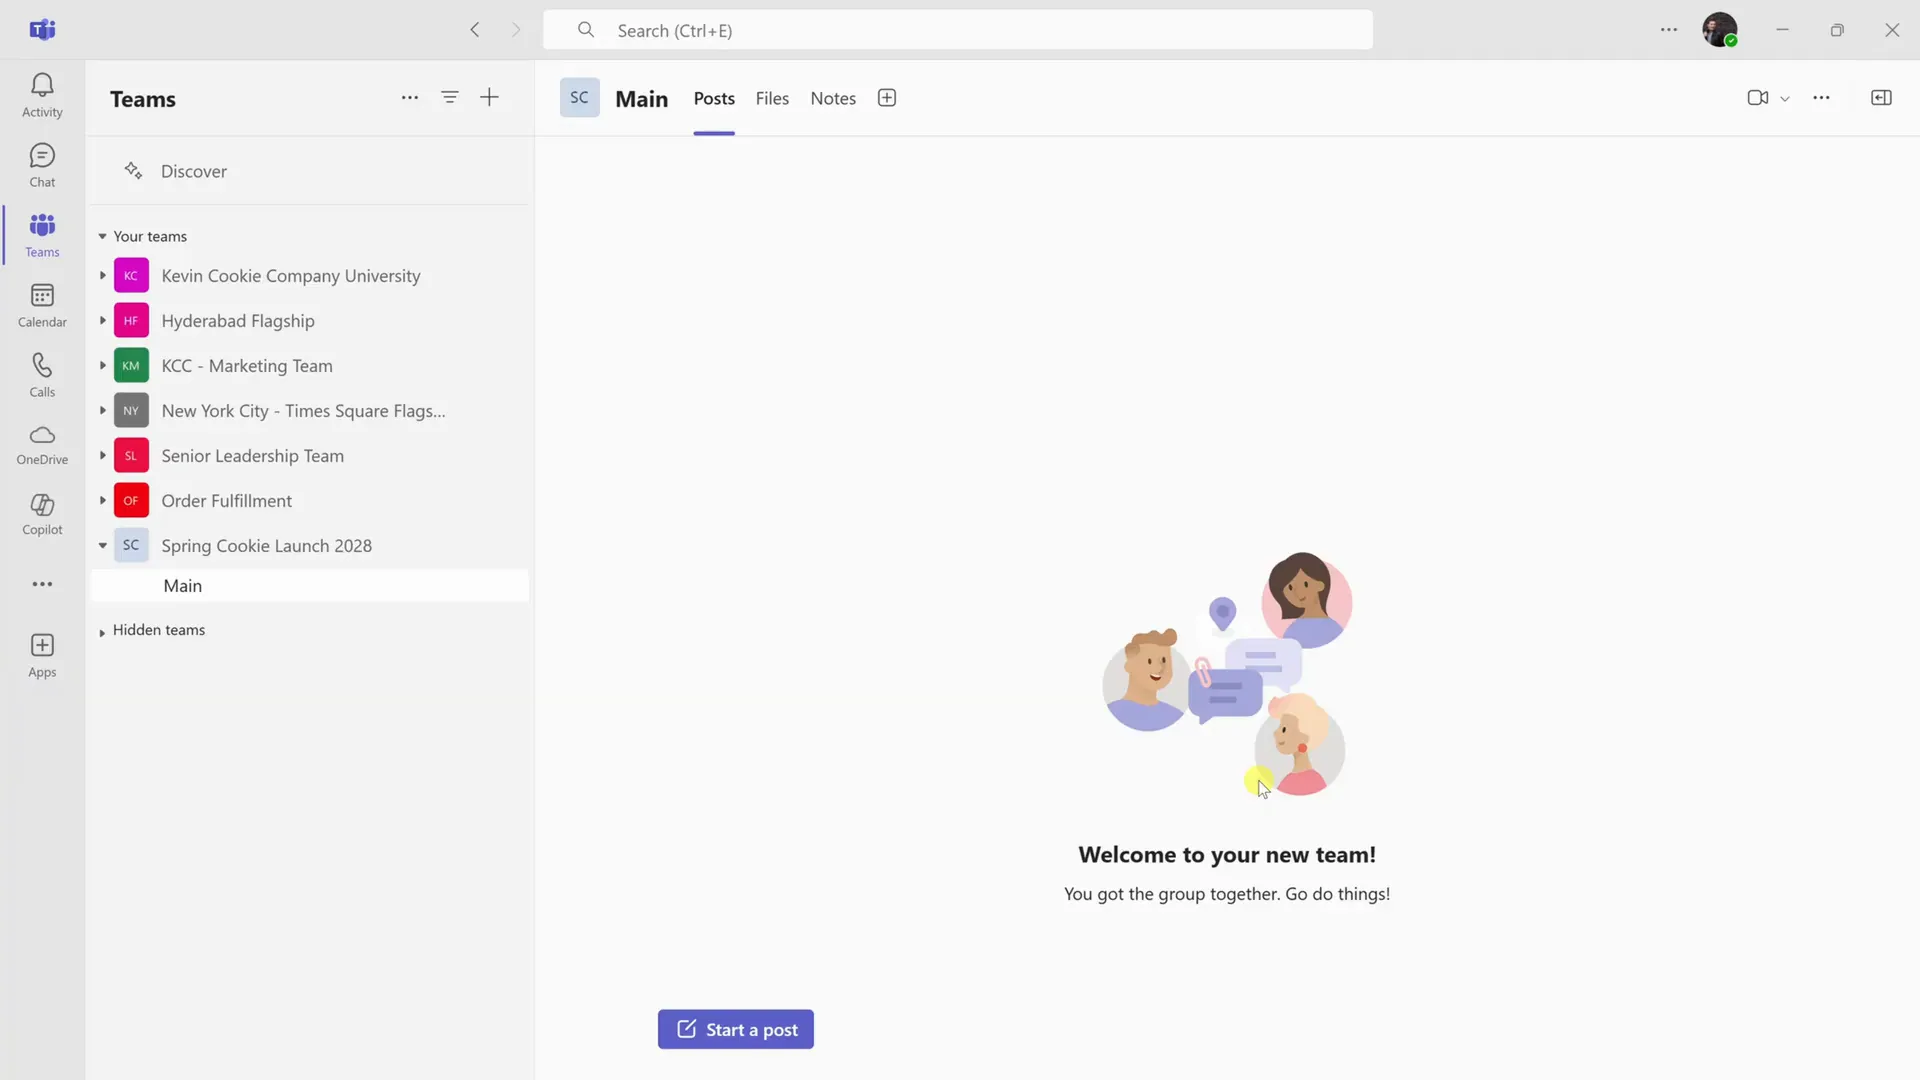Click the Microsoft Teams logo

(42, 30)
